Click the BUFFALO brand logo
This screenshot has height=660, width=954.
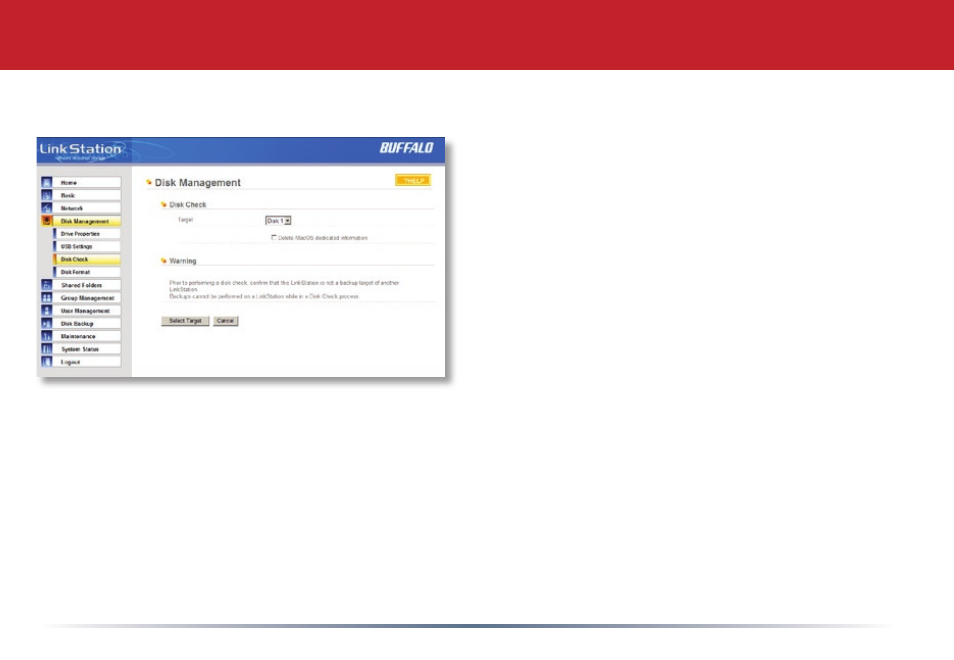click(x=406, y=148)
